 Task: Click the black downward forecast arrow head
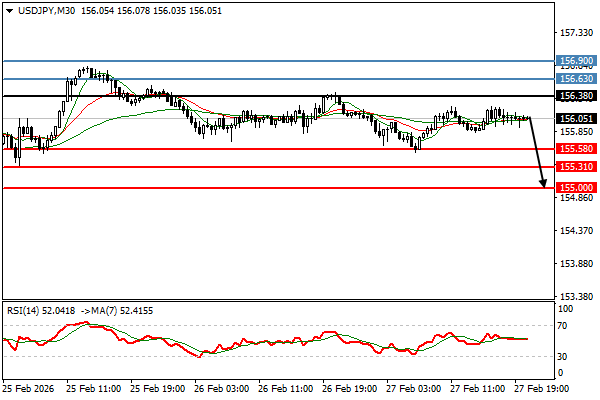[543, 183]
